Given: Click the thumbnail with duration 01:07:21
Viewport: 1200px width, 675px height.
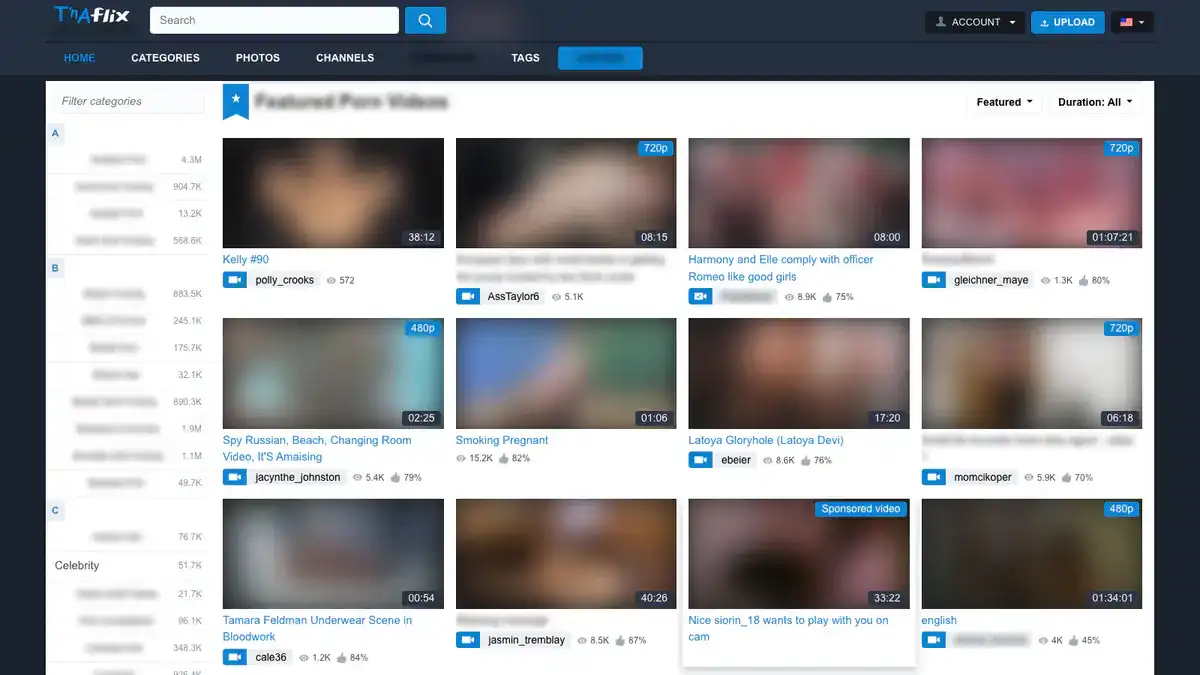Looking at the screenshot, I should (1032, 193).
